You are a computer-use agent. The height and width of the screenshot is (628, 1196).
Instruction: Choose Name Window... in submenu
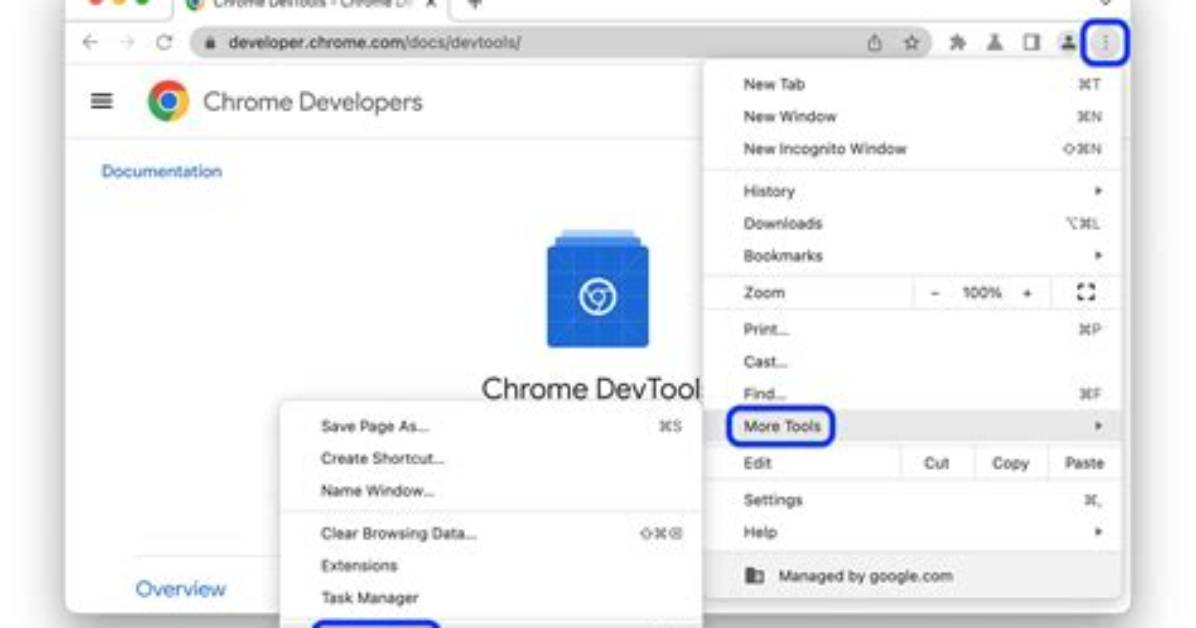(490, 490)
